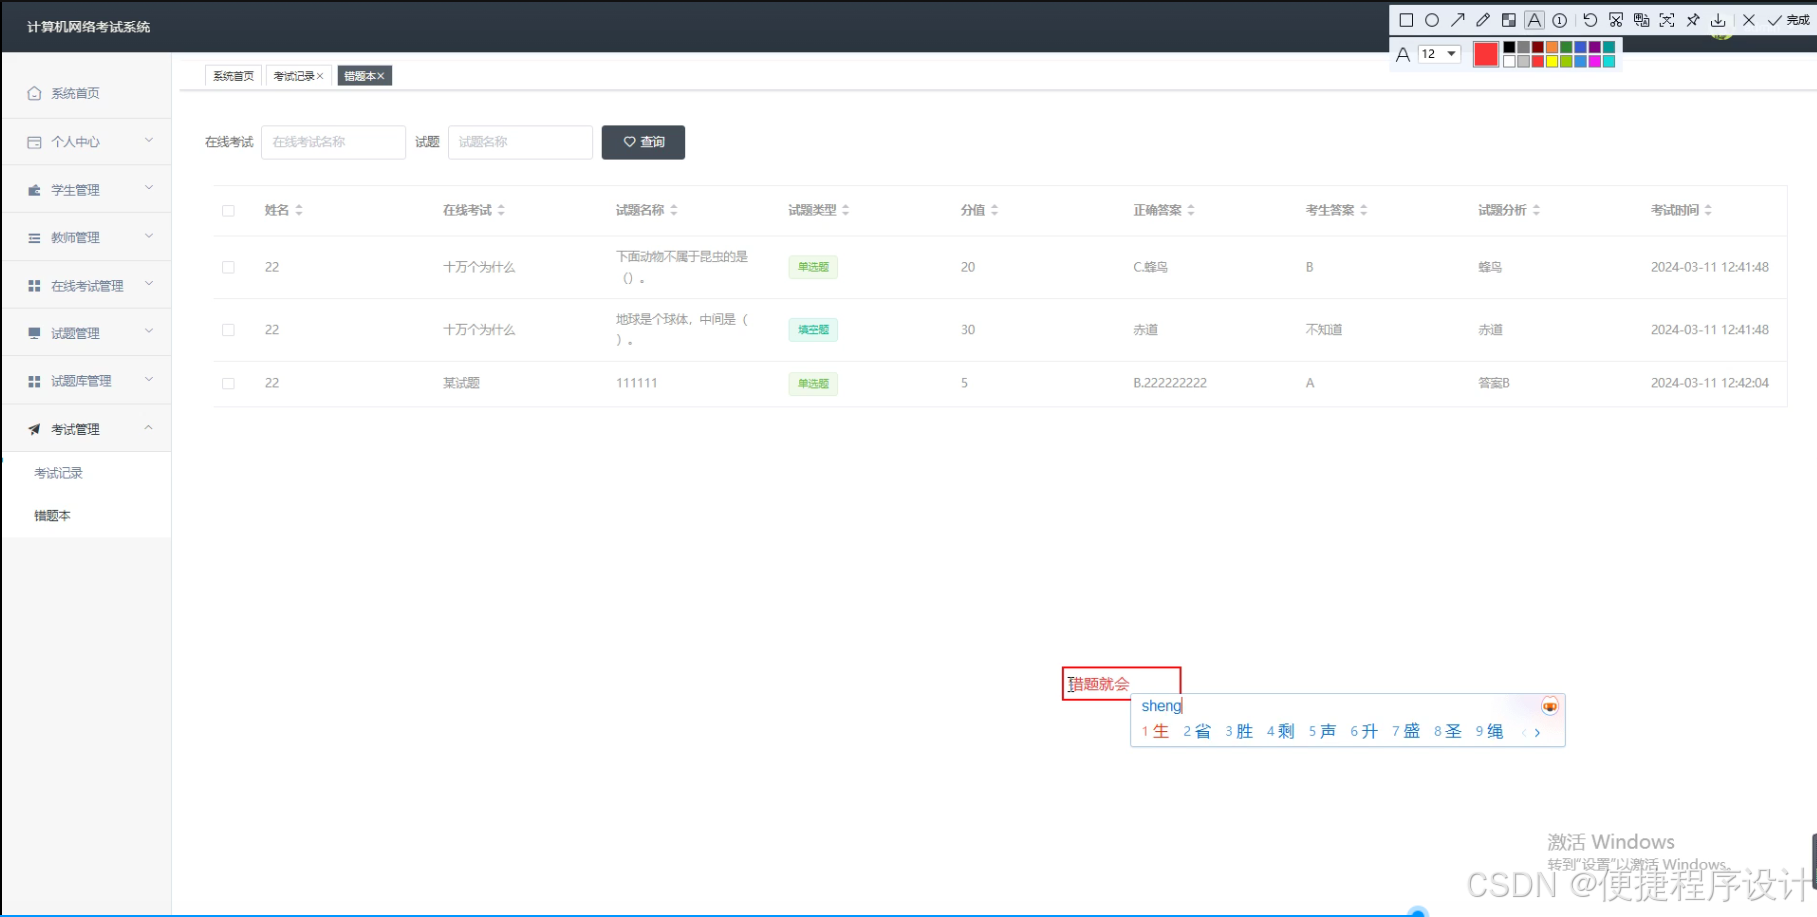Cancel the screenshot with X icon

coord(1749,20)
